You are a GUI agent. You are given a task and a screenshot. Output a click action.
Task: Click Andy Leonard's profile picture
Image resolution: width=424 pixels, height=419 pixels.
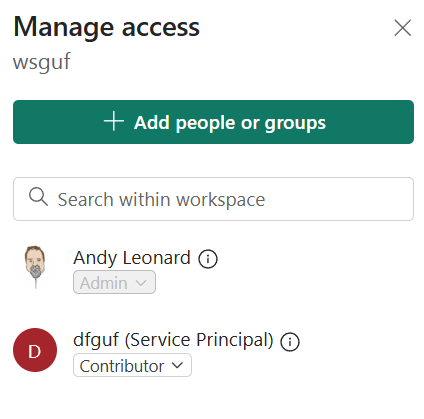(x=35, y=267)
